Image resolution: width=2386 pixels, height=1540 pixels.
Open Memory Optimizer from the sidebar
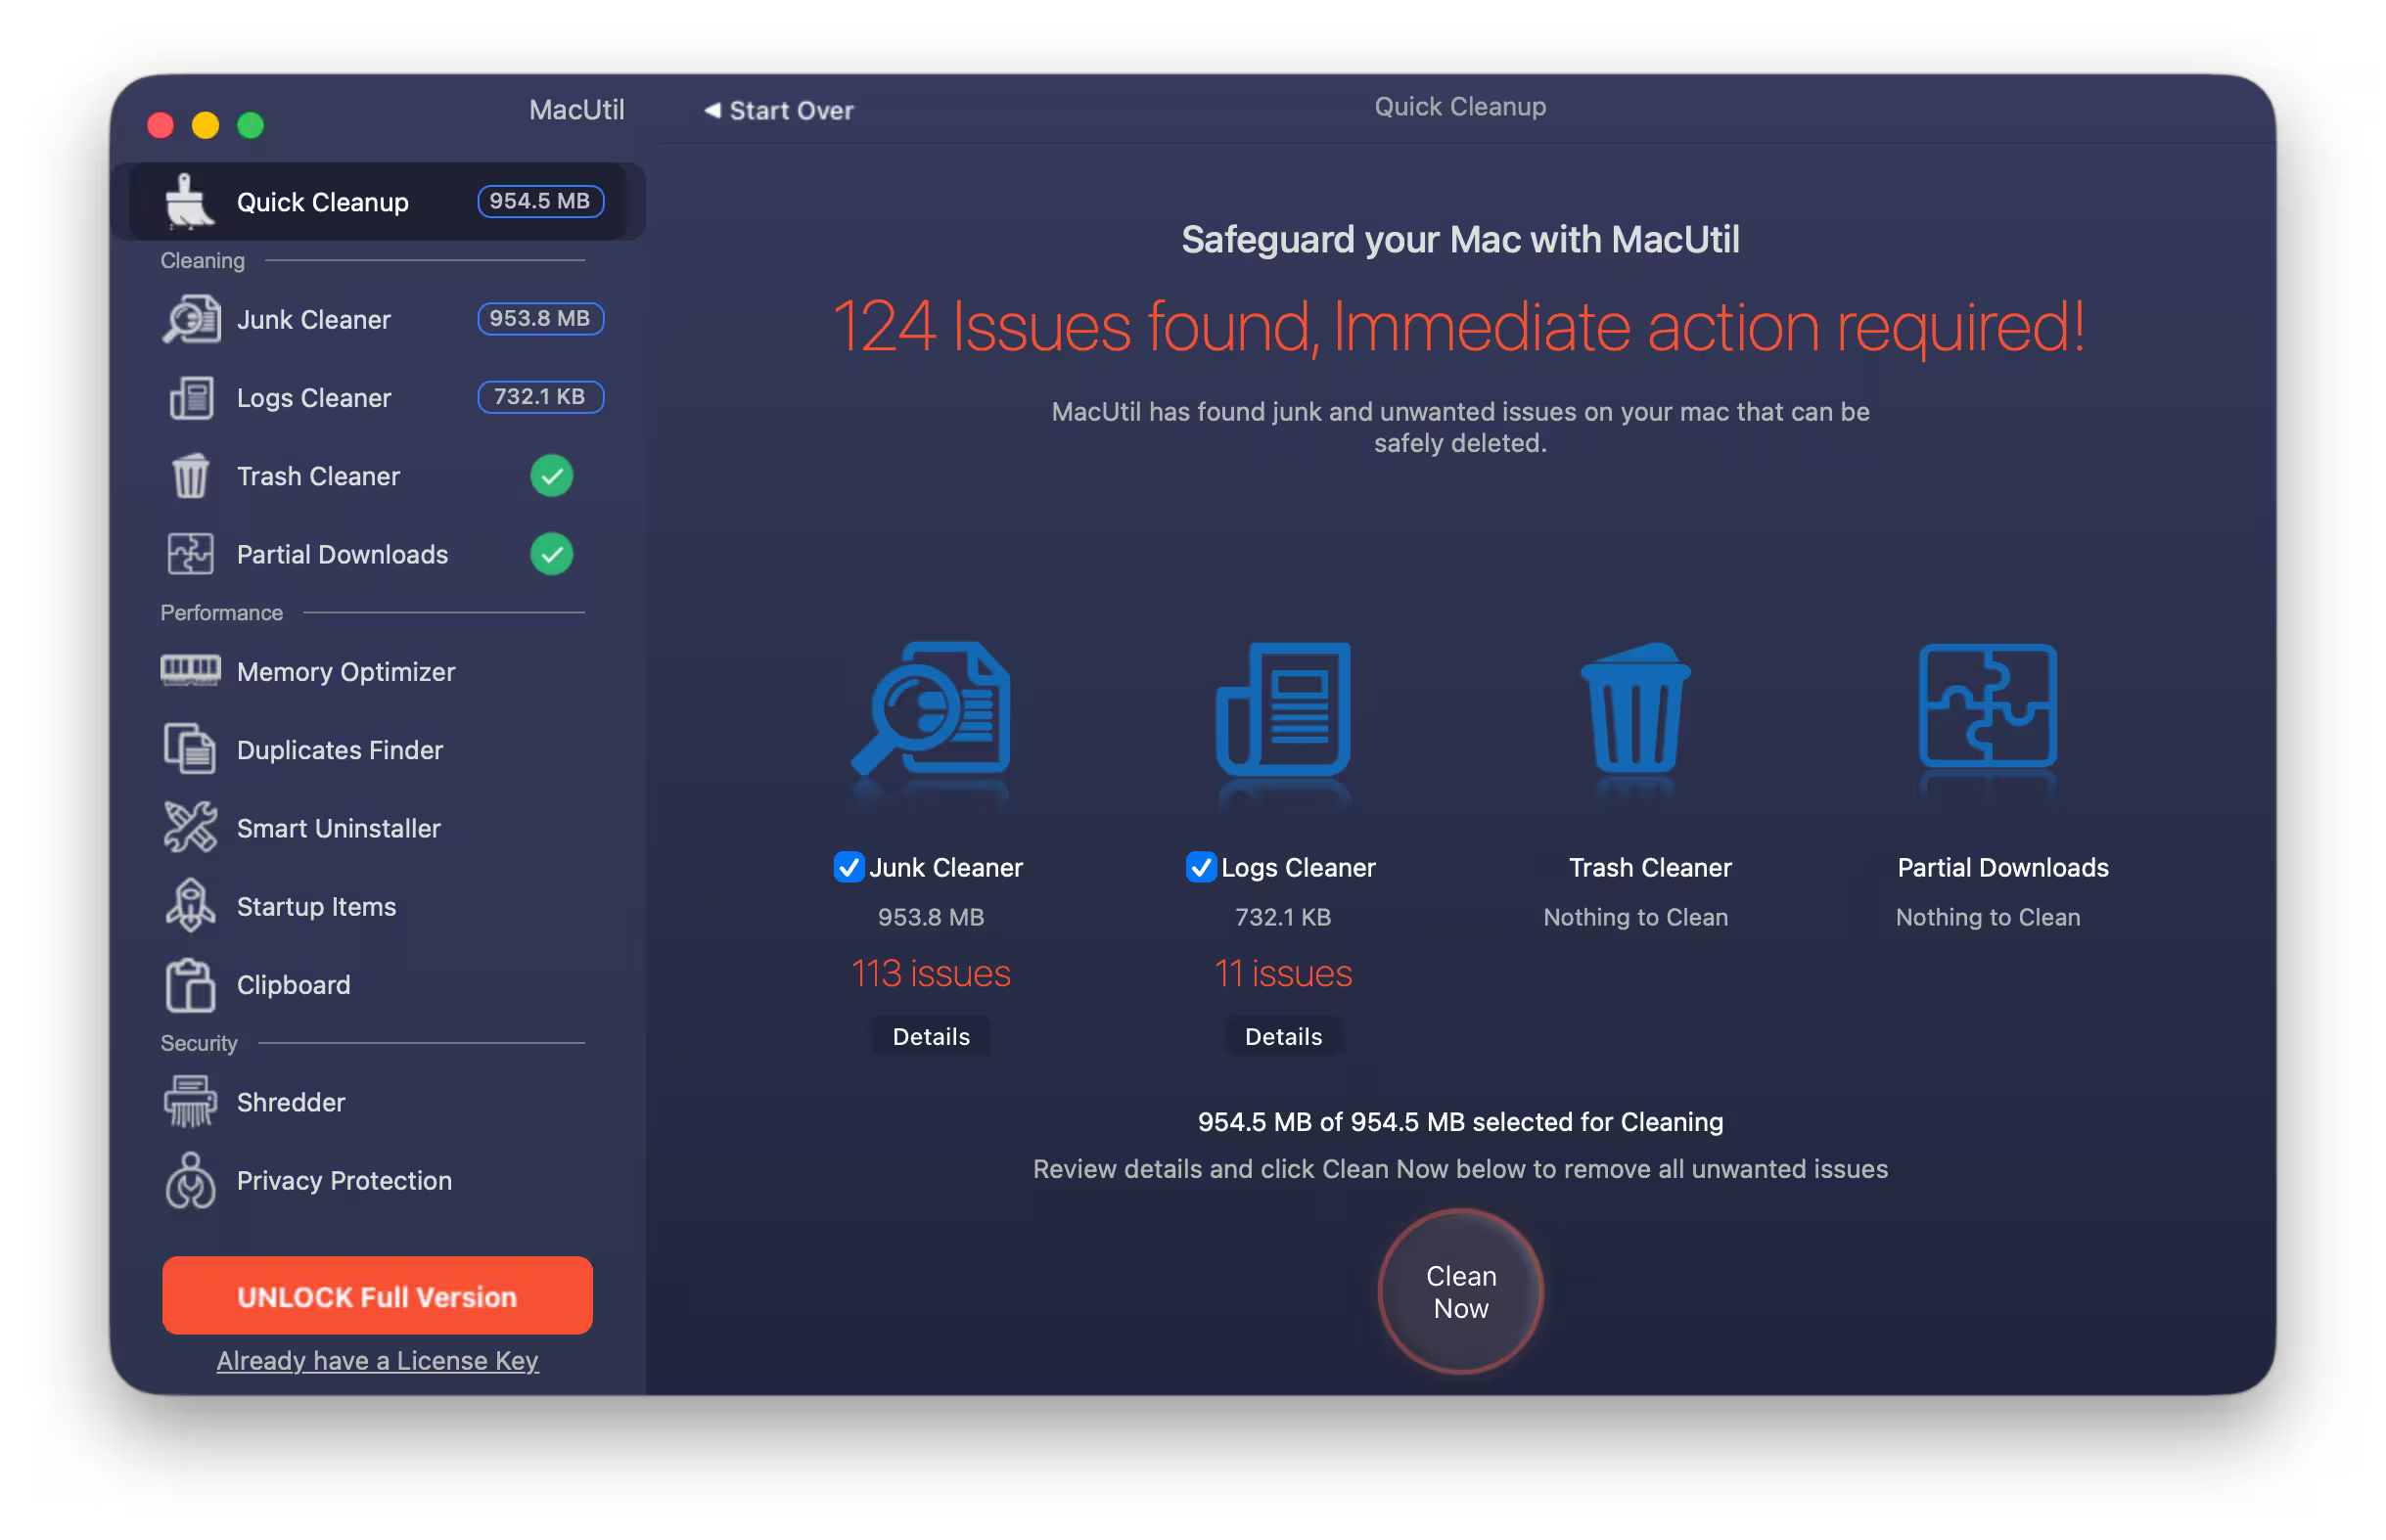[378, 671]
